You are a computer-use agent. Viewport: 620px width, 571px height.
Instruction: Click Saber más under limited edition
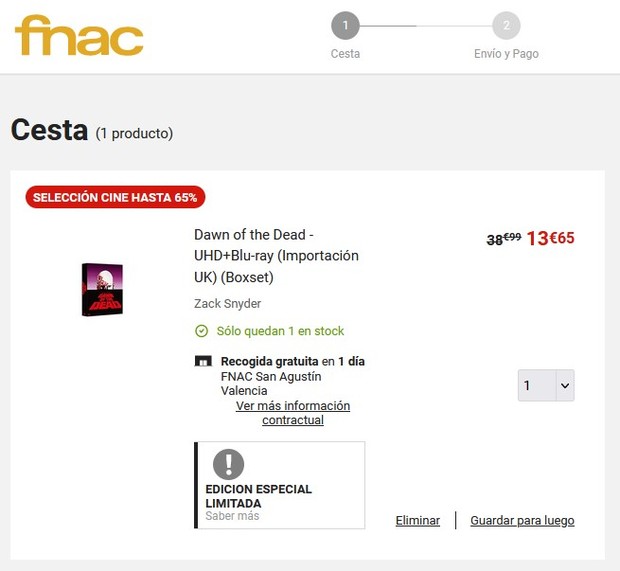232,516
